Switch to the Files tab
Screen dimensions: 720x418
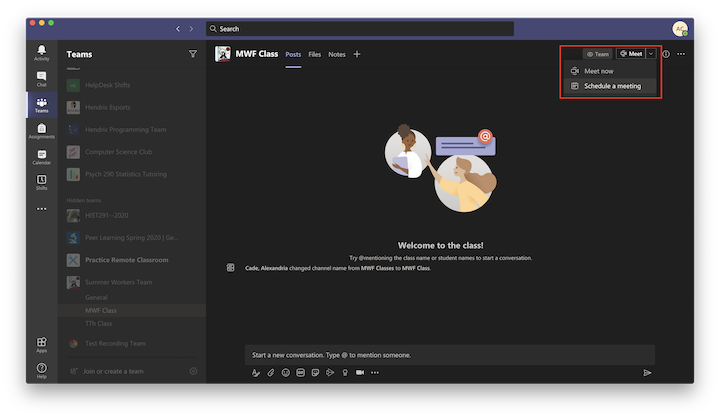(x=315, y=54)
